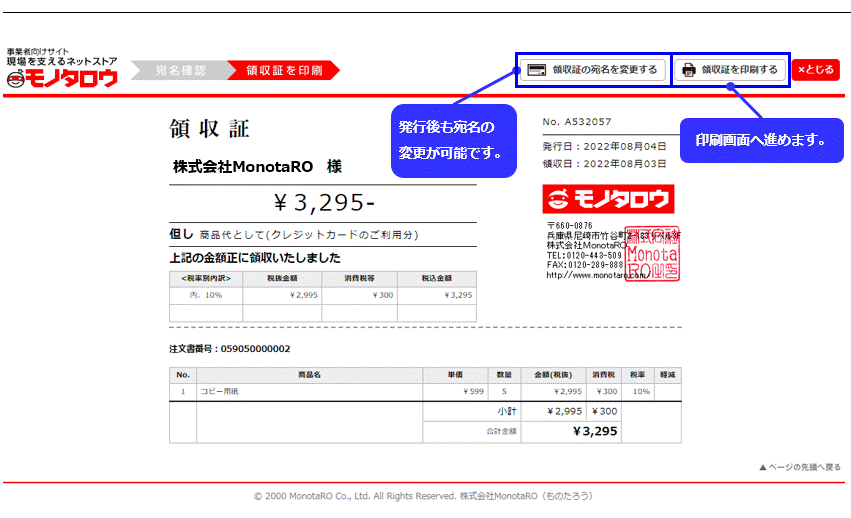Screen dimensions: 851x518
Task: Select the 宛名確認 step tab
Action: coord(181,70)
